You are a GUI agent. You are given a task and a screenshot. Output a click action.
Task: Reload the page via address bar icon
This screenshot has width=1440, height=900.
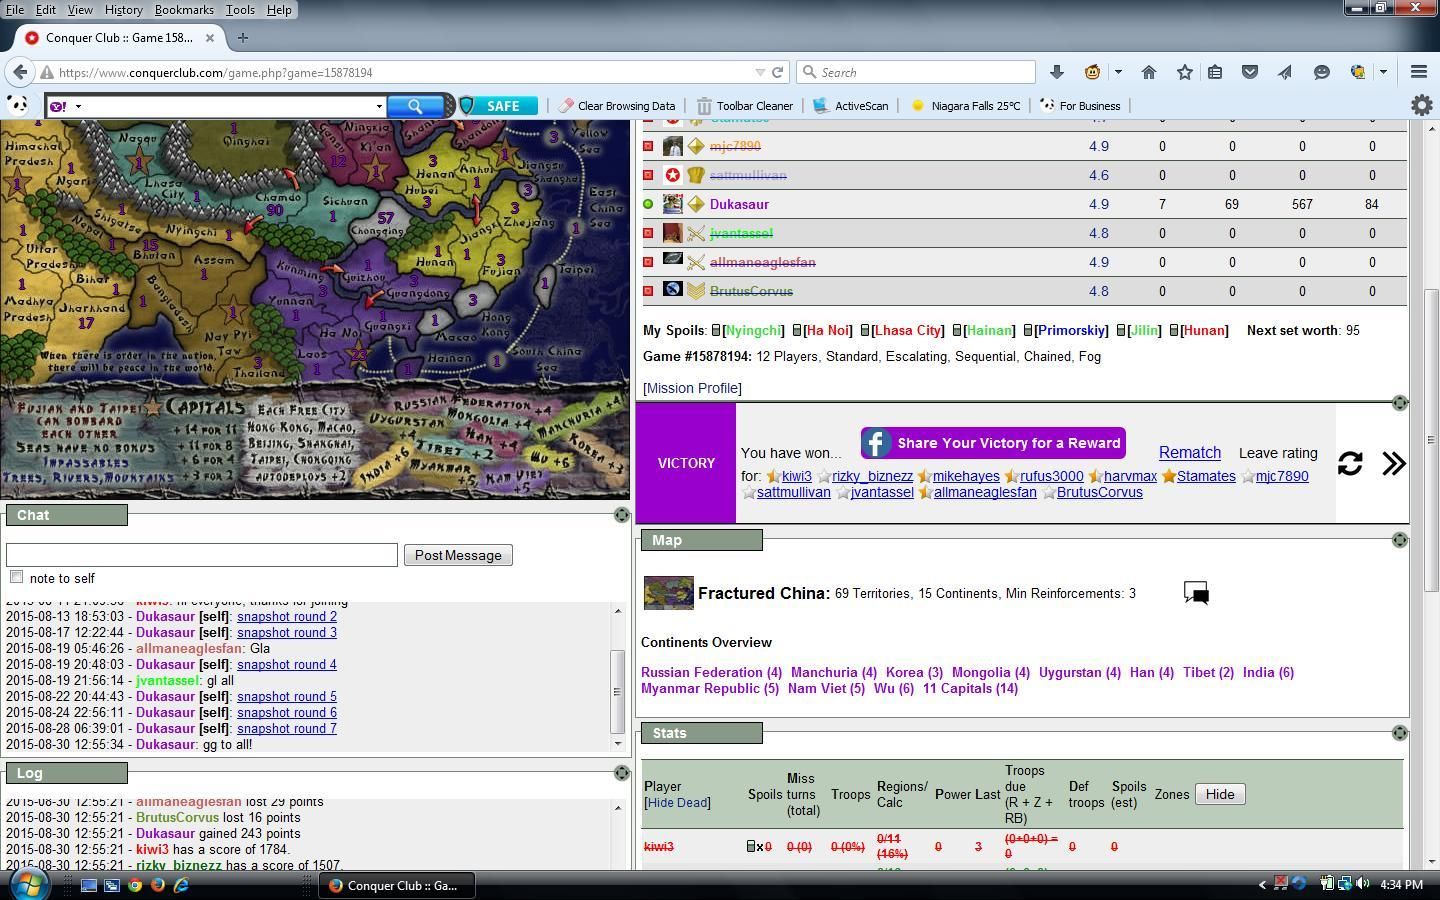(777, 72)
